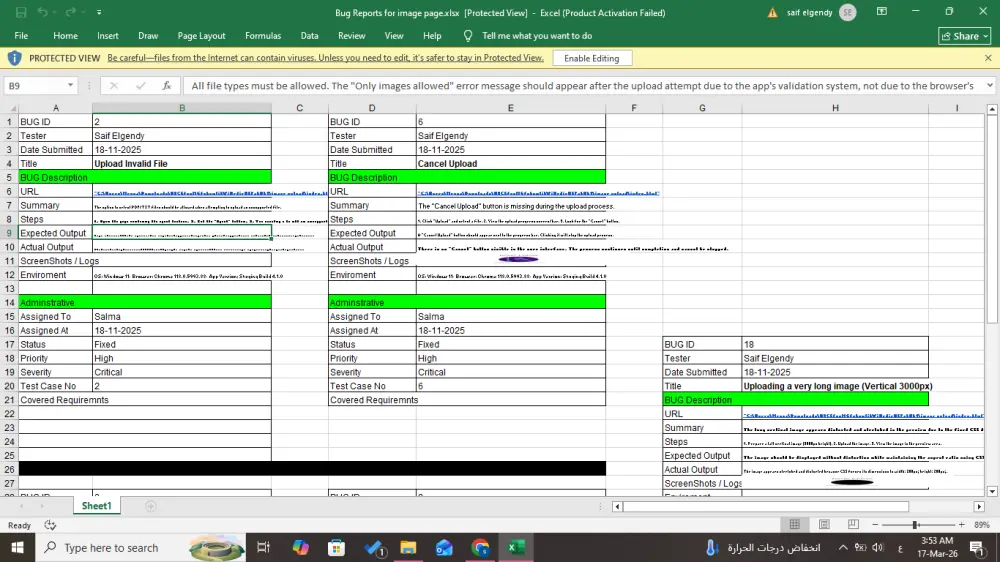Click the 89% zoom level

tap(982, 524)
